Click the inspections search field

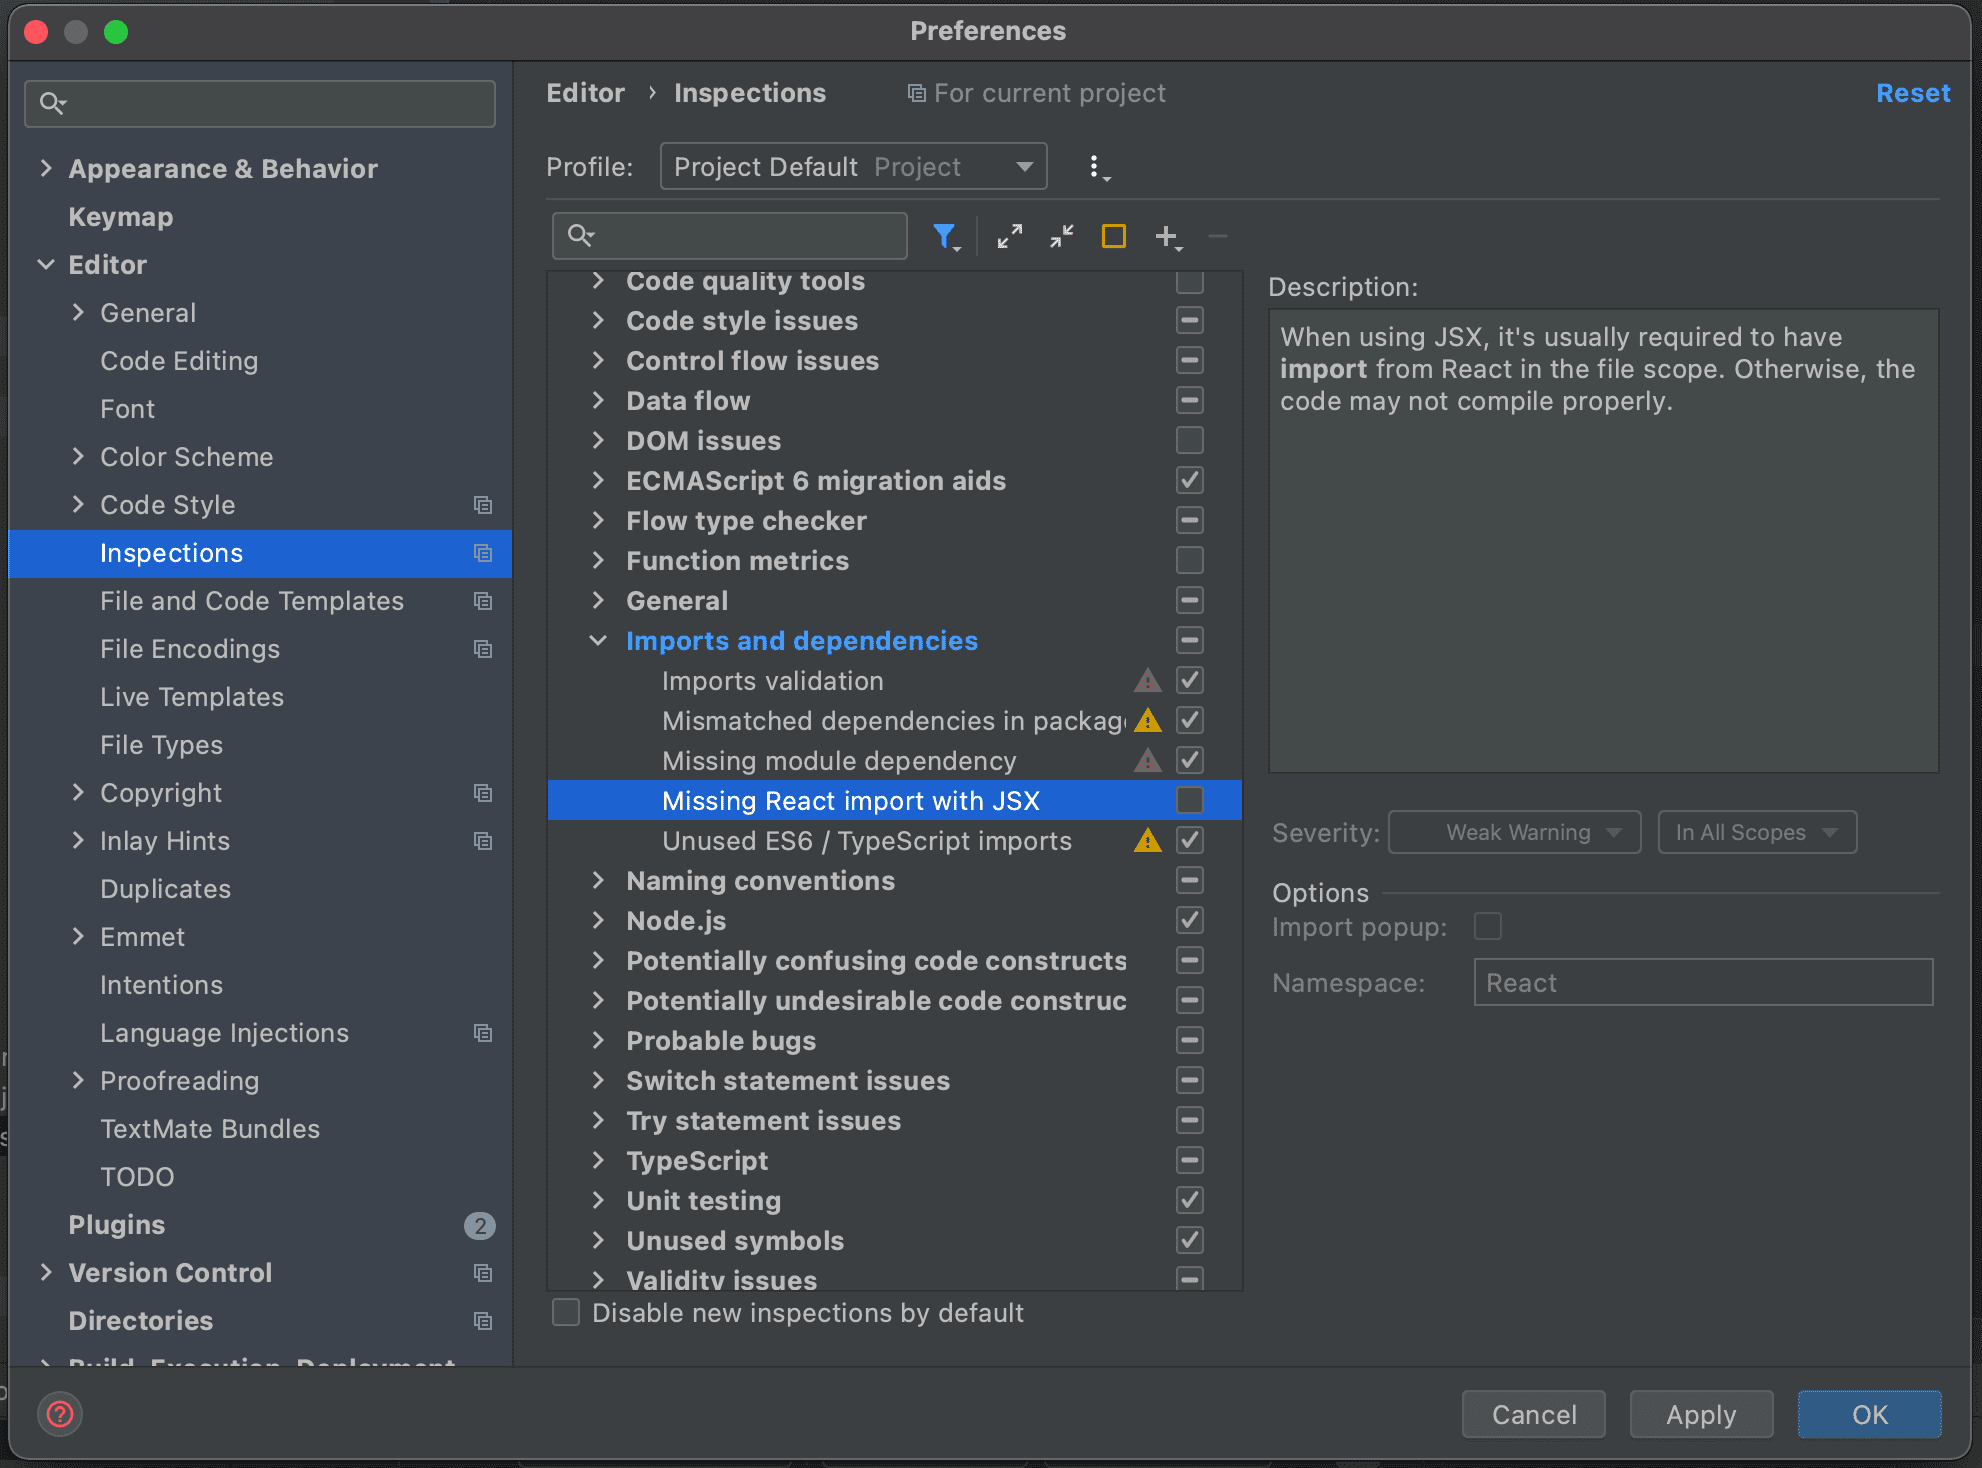click(x=740, y=236)
